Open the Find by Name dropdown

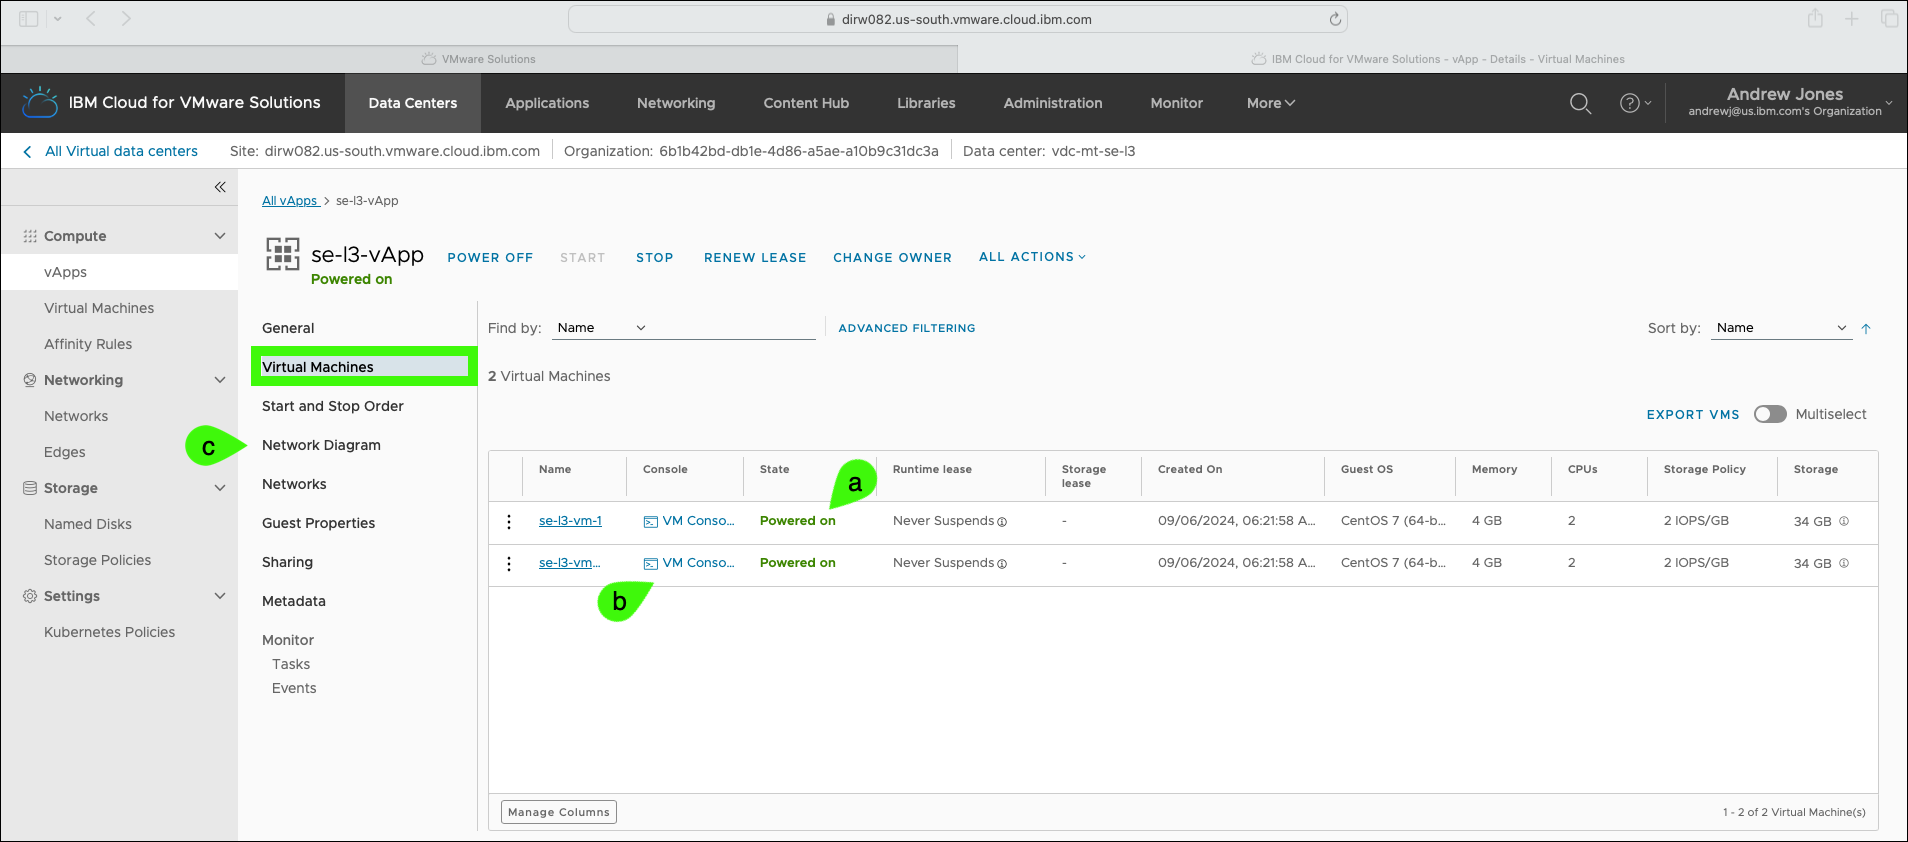point(601,328)
